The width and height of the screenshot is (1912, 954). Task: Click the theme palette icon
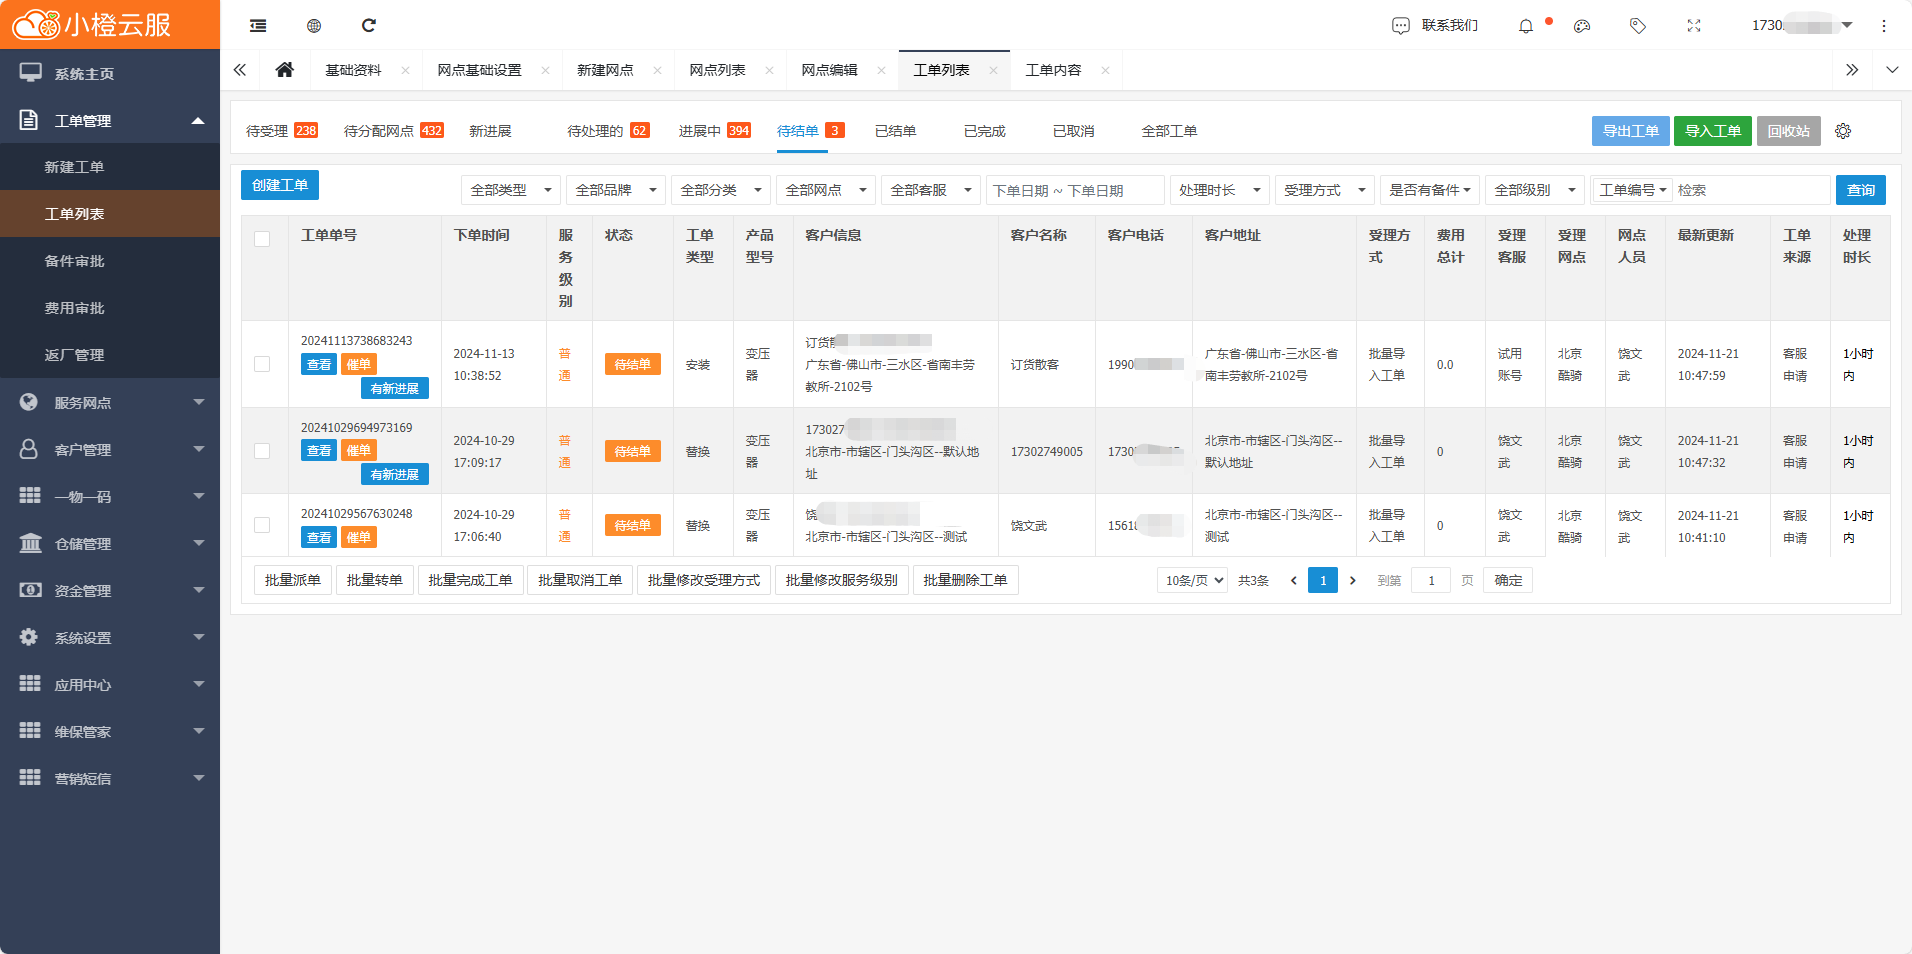pyautogui.click(x=1582, y=26)
